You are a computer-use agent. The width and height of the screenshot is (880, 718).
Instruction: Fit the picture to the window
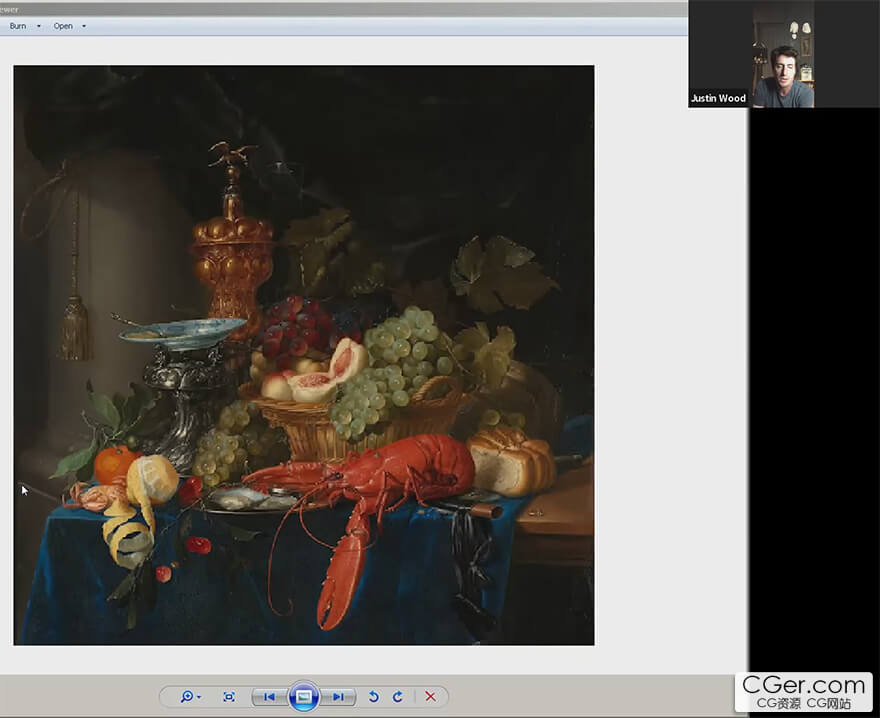pyautogui.click(x=229, y=697)
